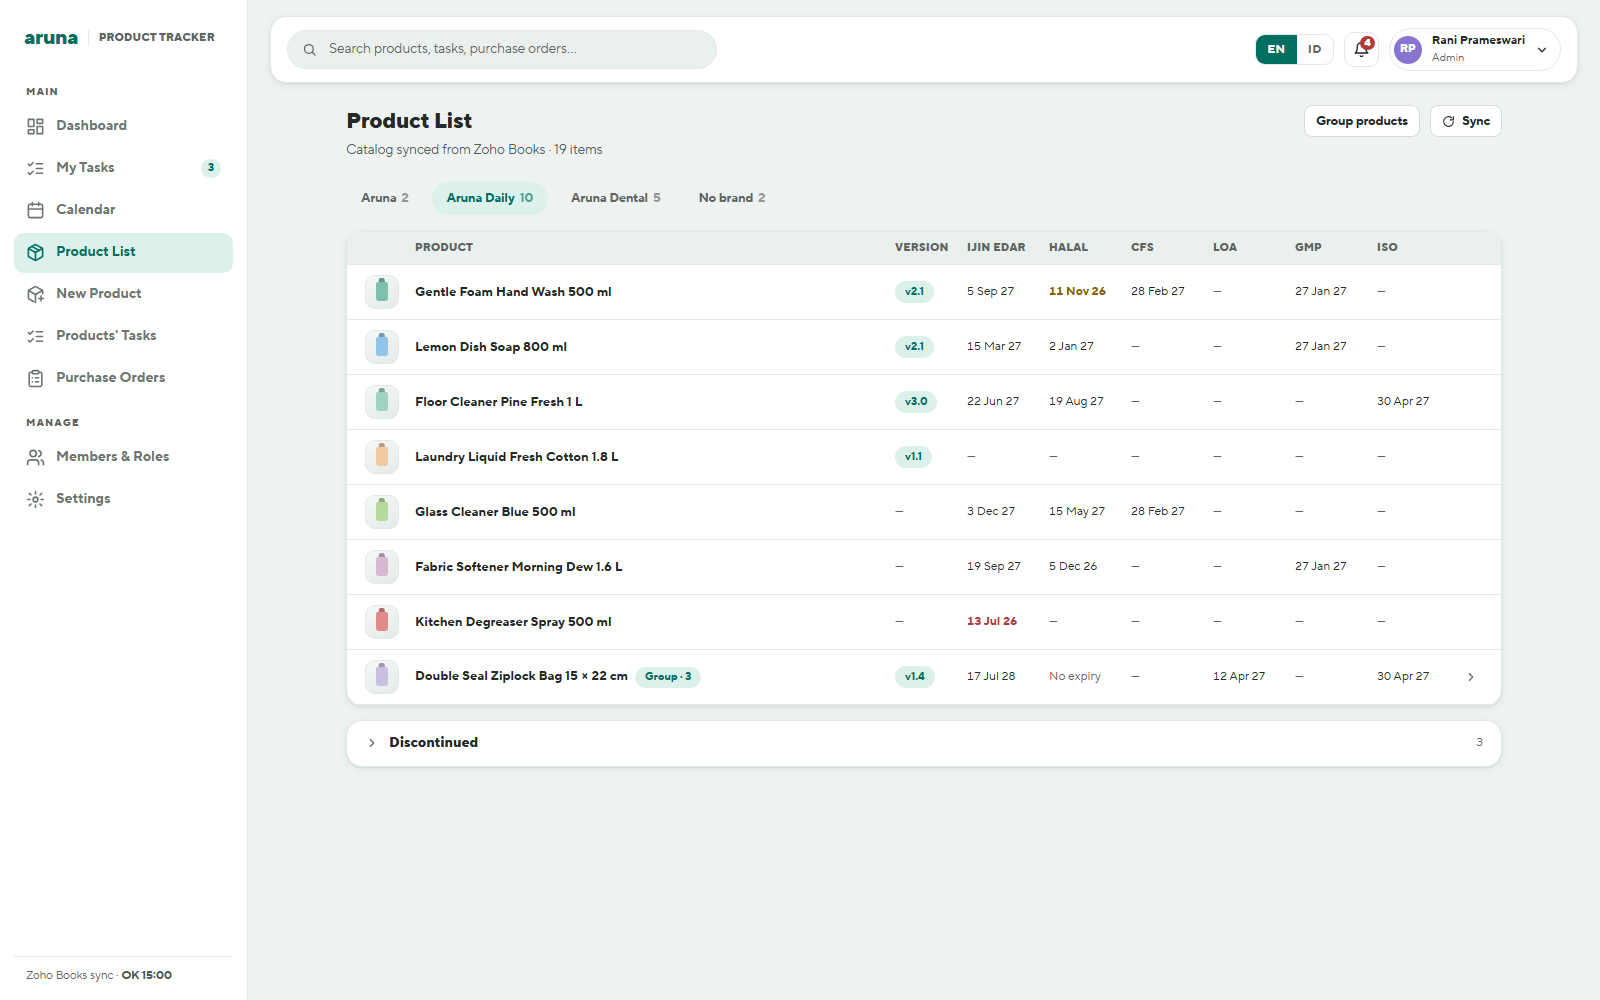Click the aruna logo
The height and width of the screenshot is (1000, 1600).
pos(51,38)
